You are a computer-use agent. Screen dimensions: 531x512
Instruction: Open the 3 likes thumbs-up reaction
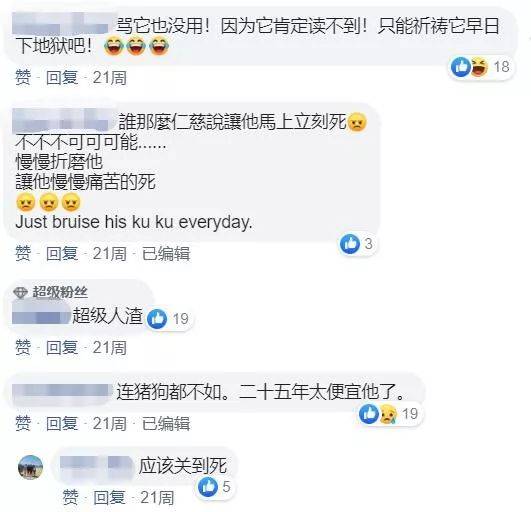(x=350, y=244)
